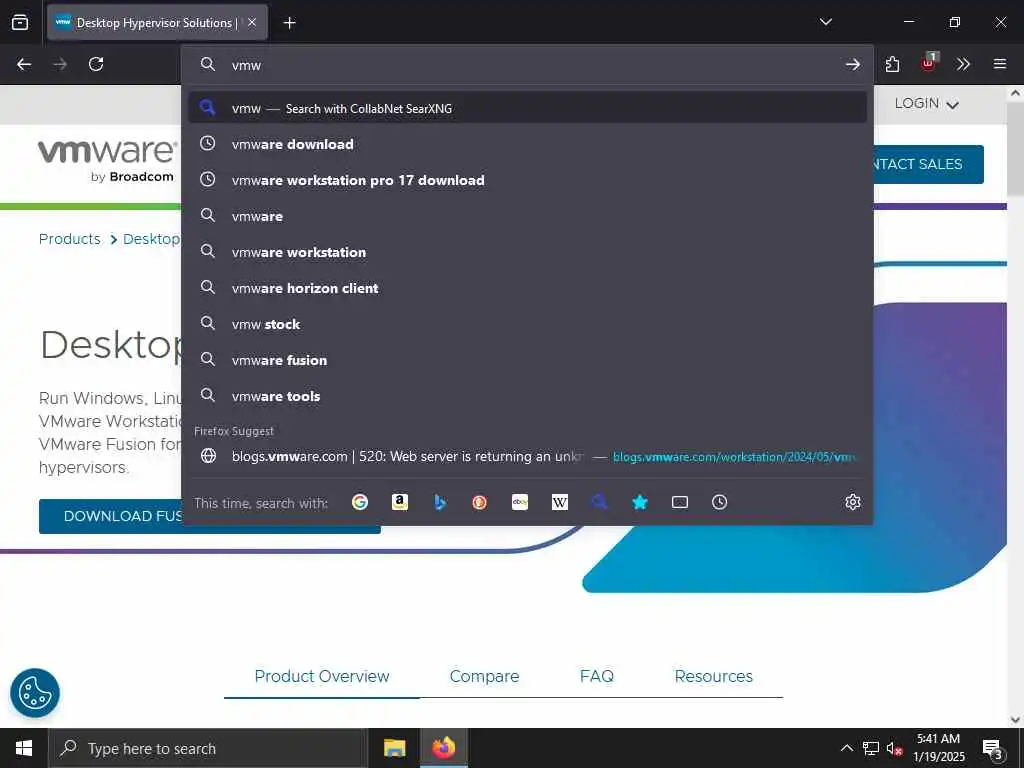The image size is (1024, 768).
Task: Search this time with Google
Action: (x=360, y=502)
